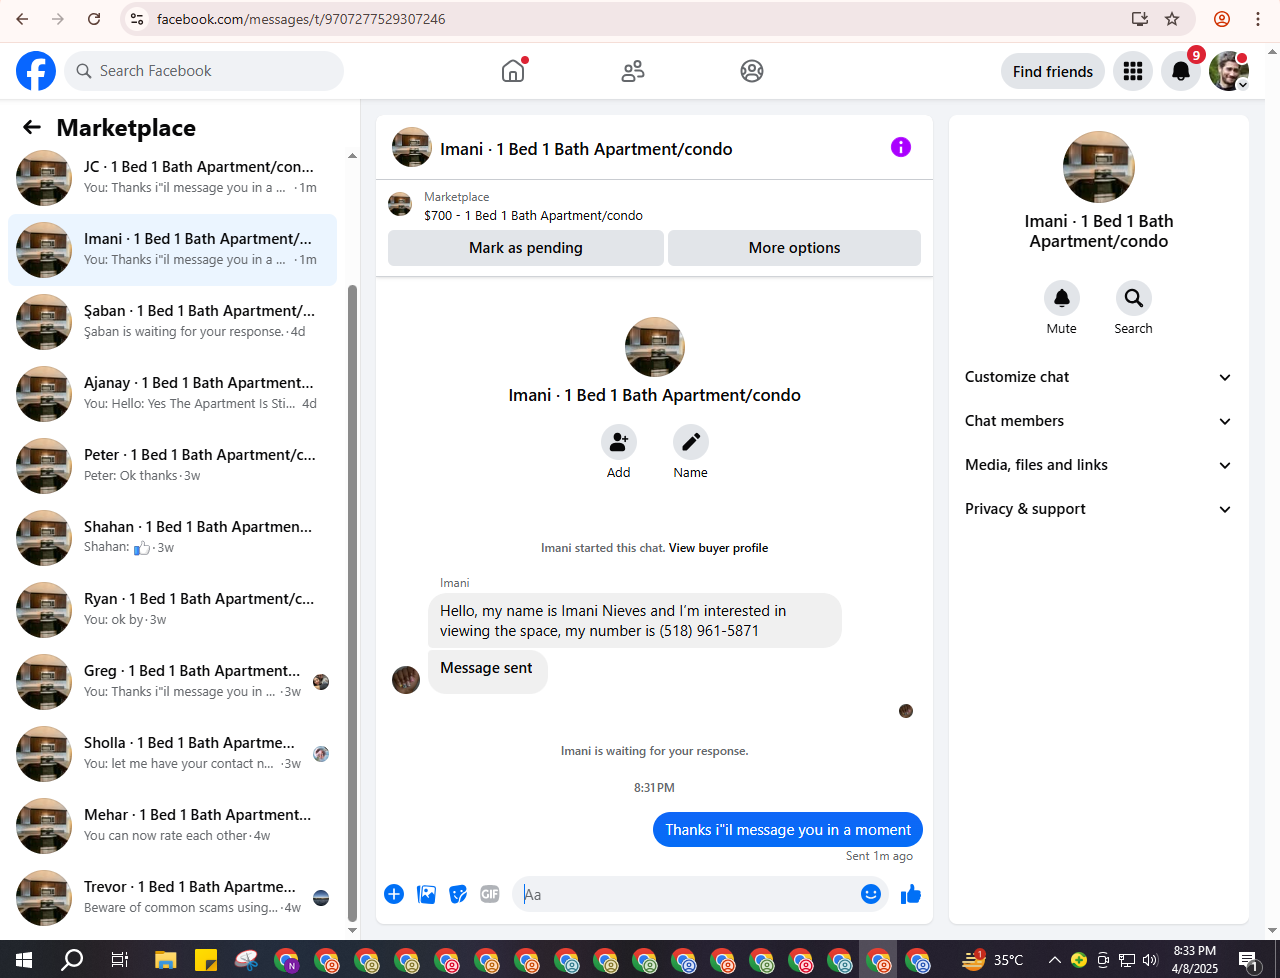Click the Search Facebook field

[x=205, y=71]
